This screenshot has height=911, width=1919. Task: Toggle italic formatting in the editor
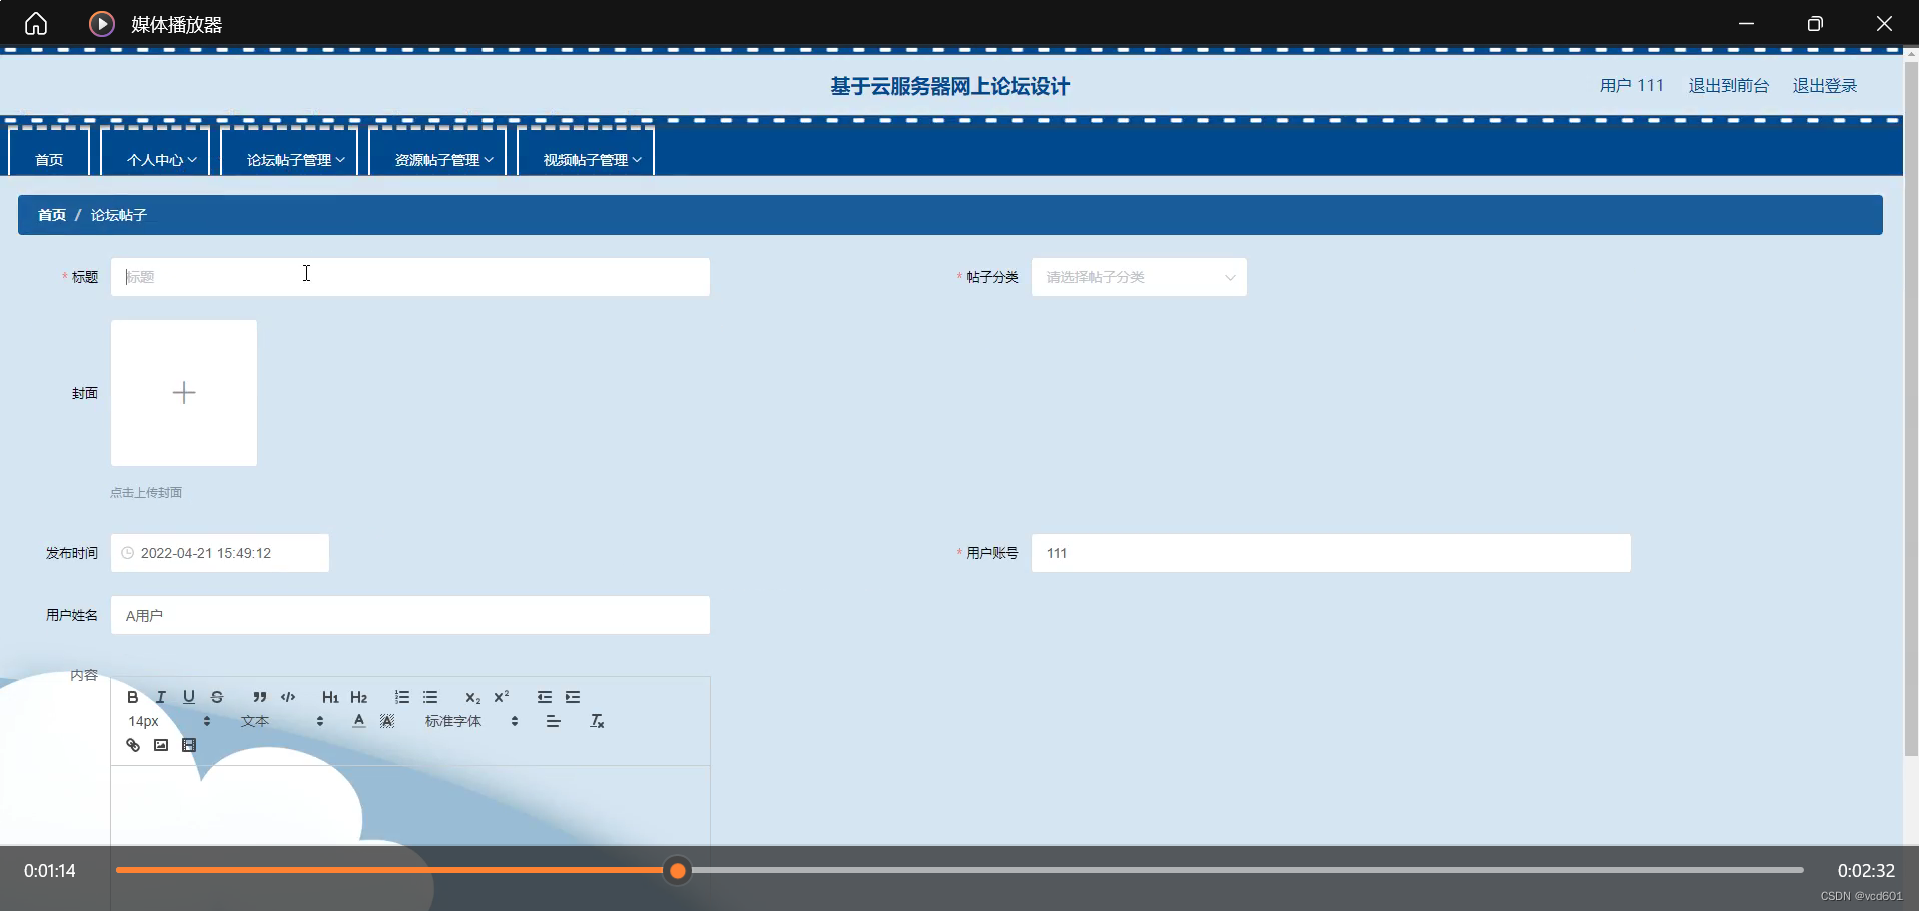point(160,697)
